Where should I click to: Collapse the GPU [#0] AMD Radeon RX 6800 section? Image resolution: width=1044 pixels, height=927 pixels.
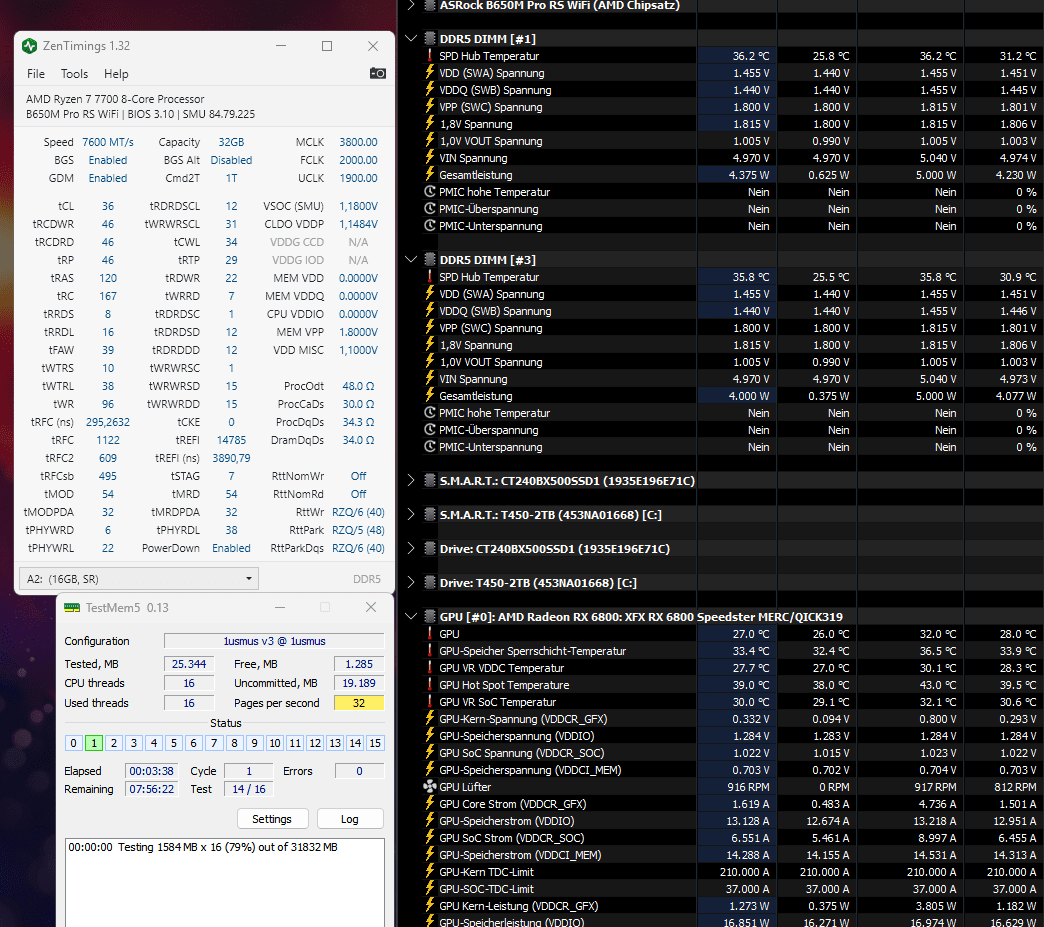(411, 617)
